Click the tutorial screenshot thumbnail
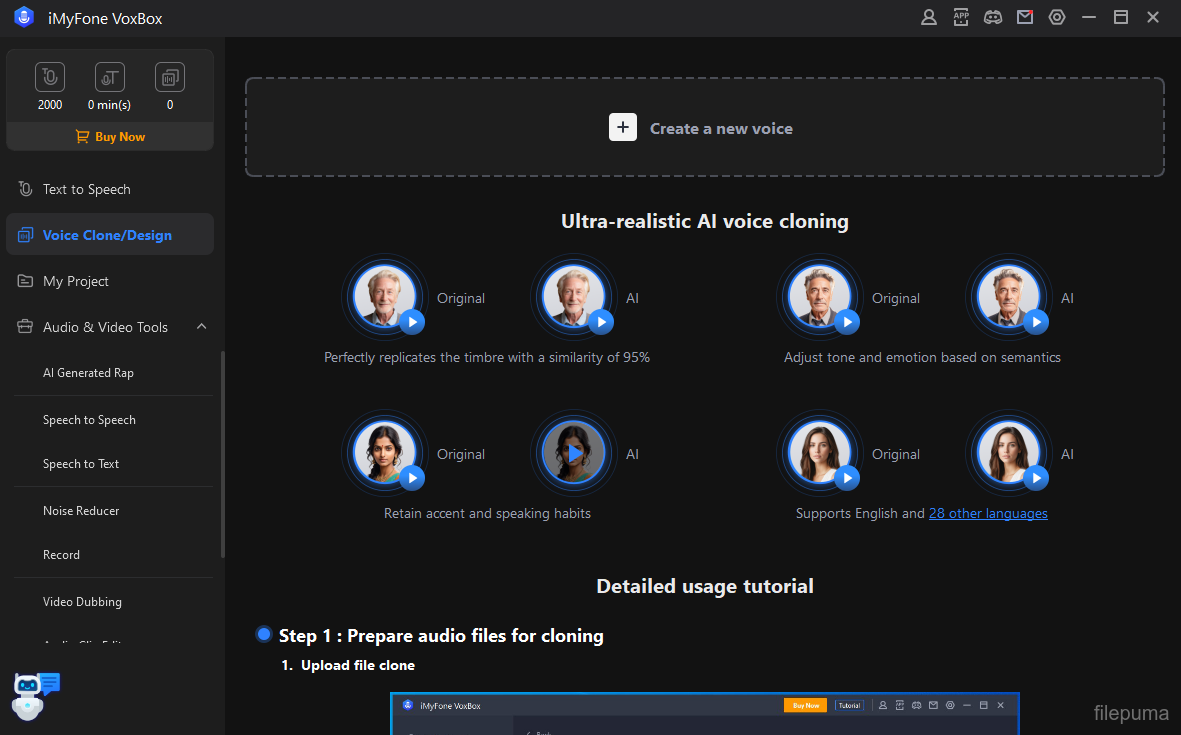The image size is (1181, 735). pyautogui.click(x=704, y=714)
